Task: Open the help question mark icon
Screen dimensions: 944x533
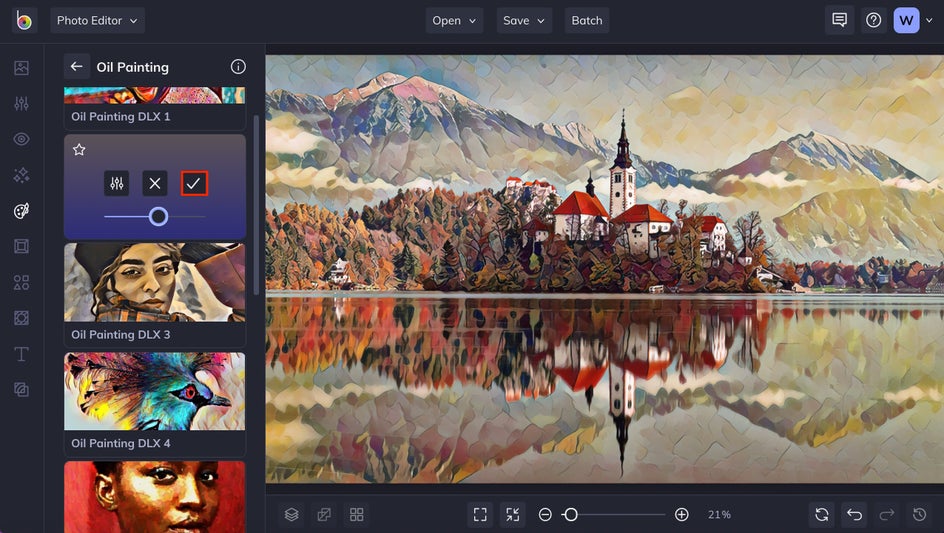Action: [874, 20]
